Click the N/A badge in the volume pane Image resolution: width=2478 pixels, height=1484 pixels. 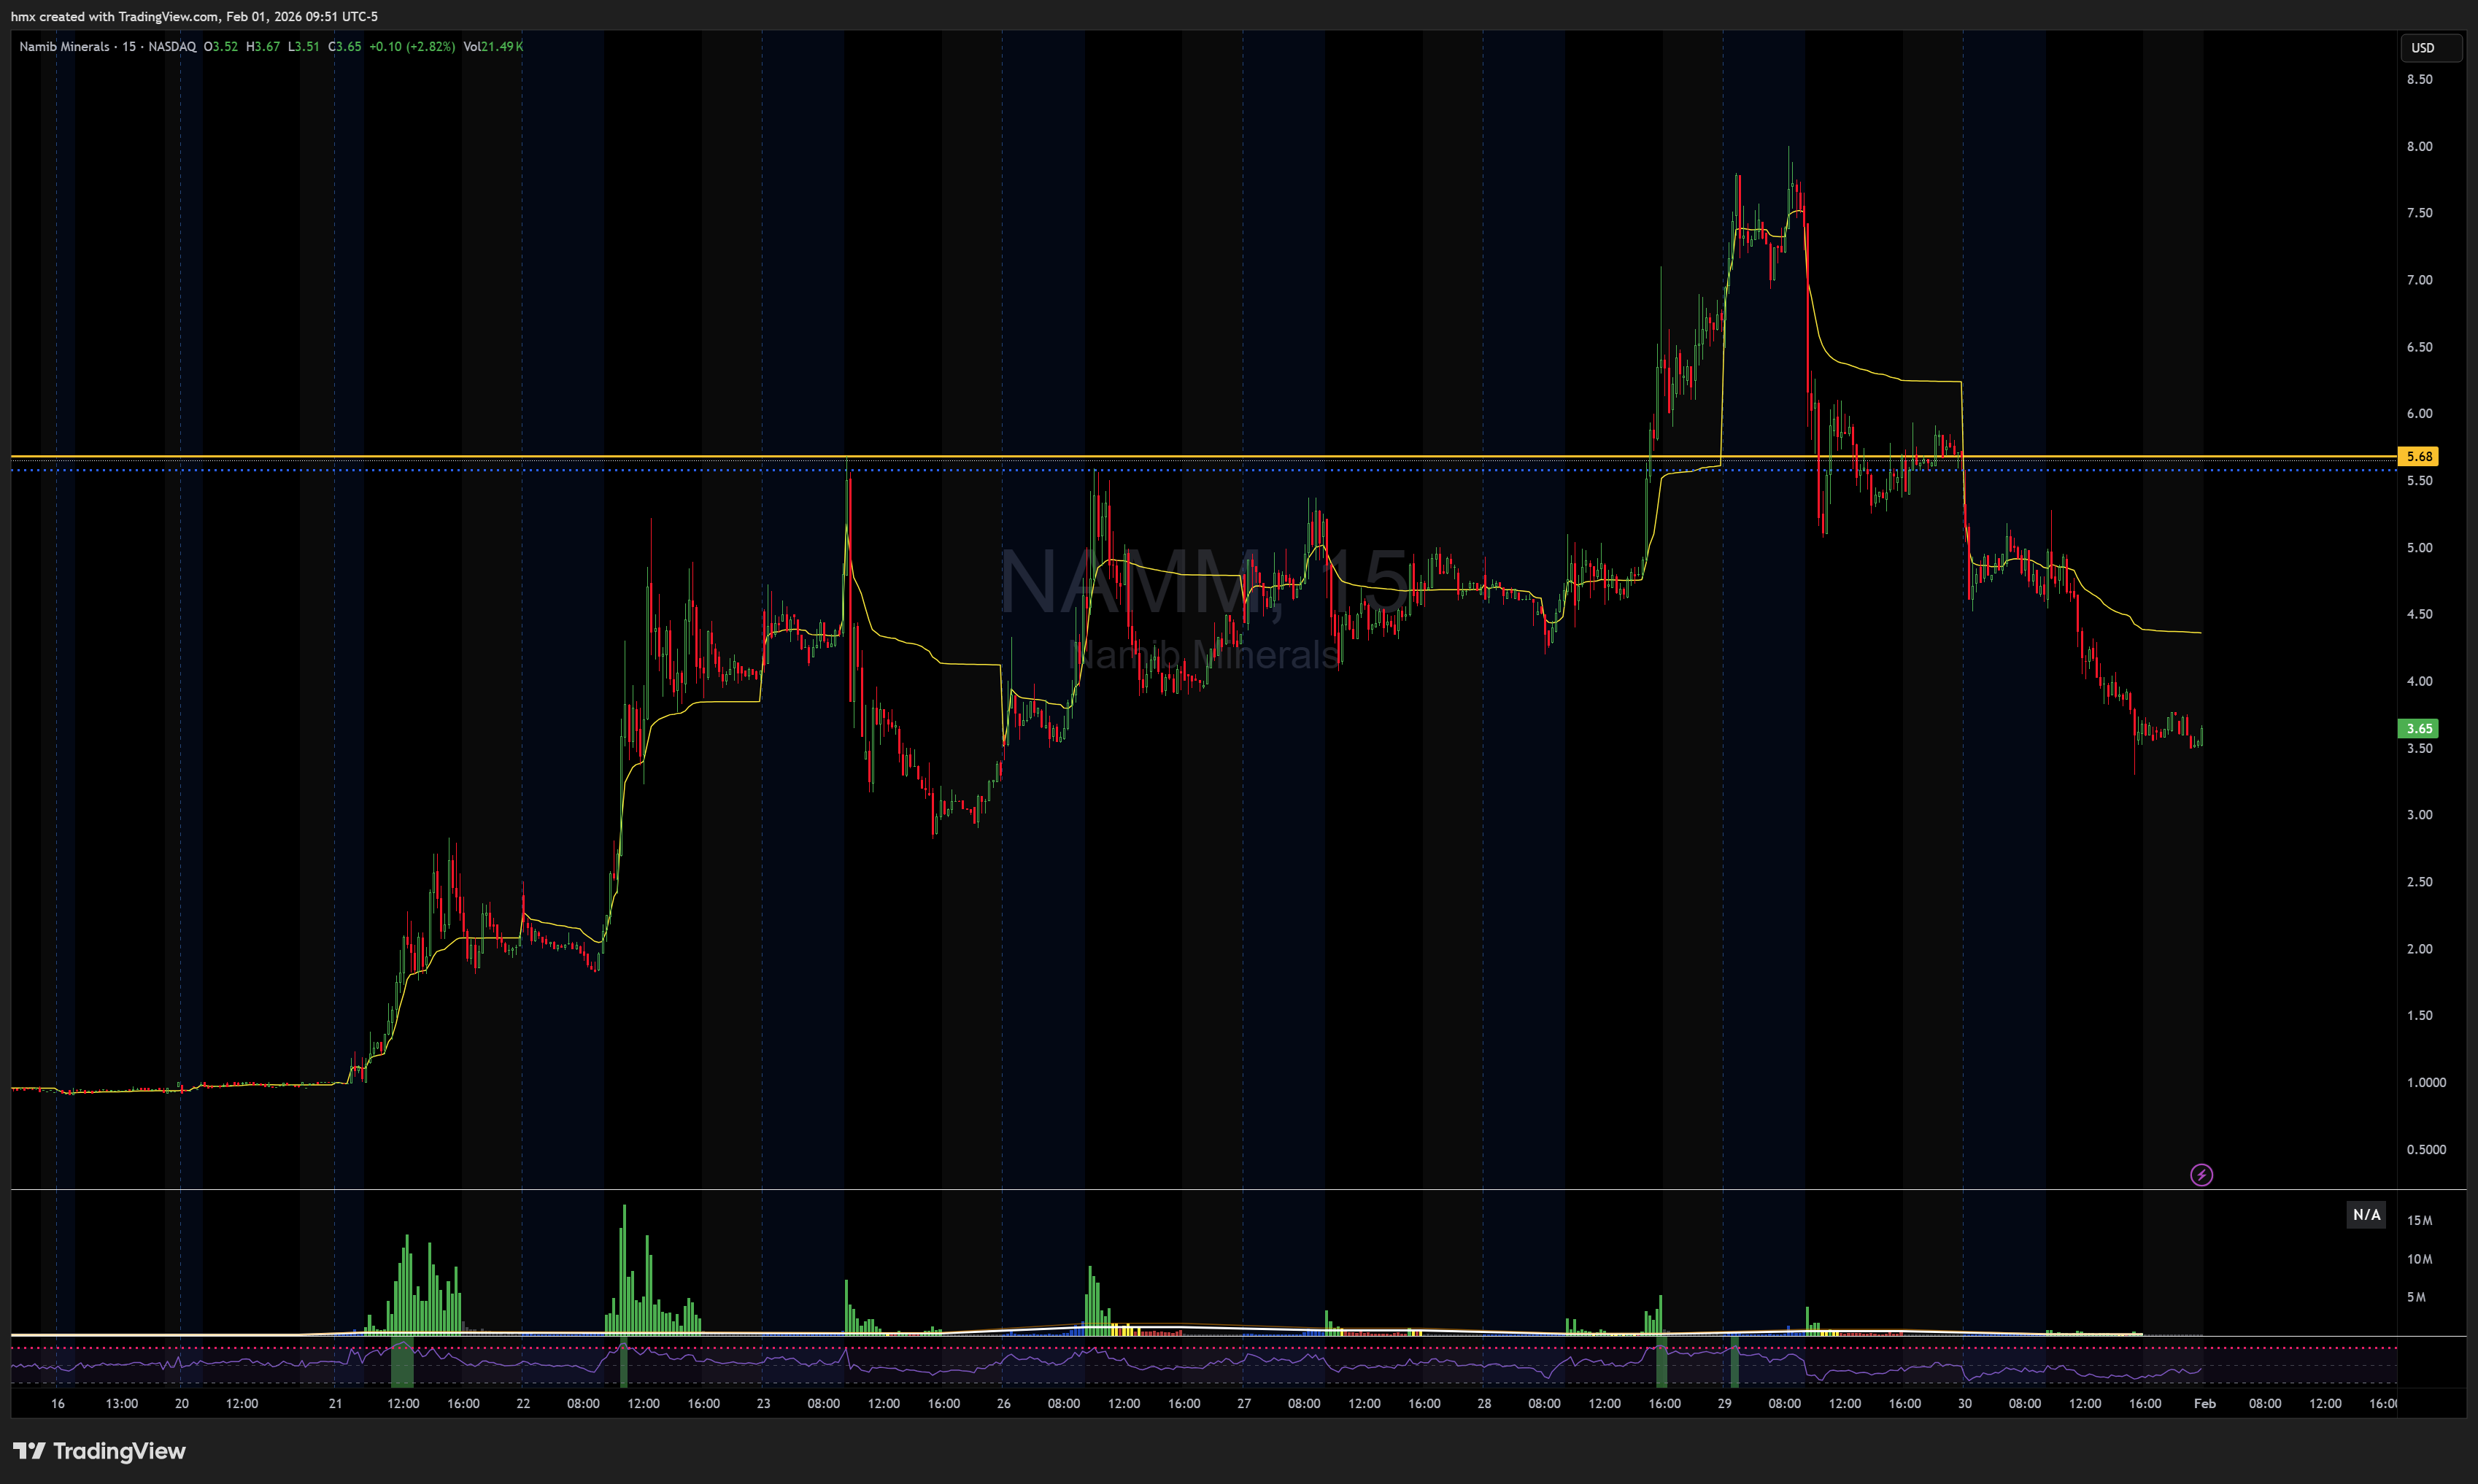(2366, 1215)
